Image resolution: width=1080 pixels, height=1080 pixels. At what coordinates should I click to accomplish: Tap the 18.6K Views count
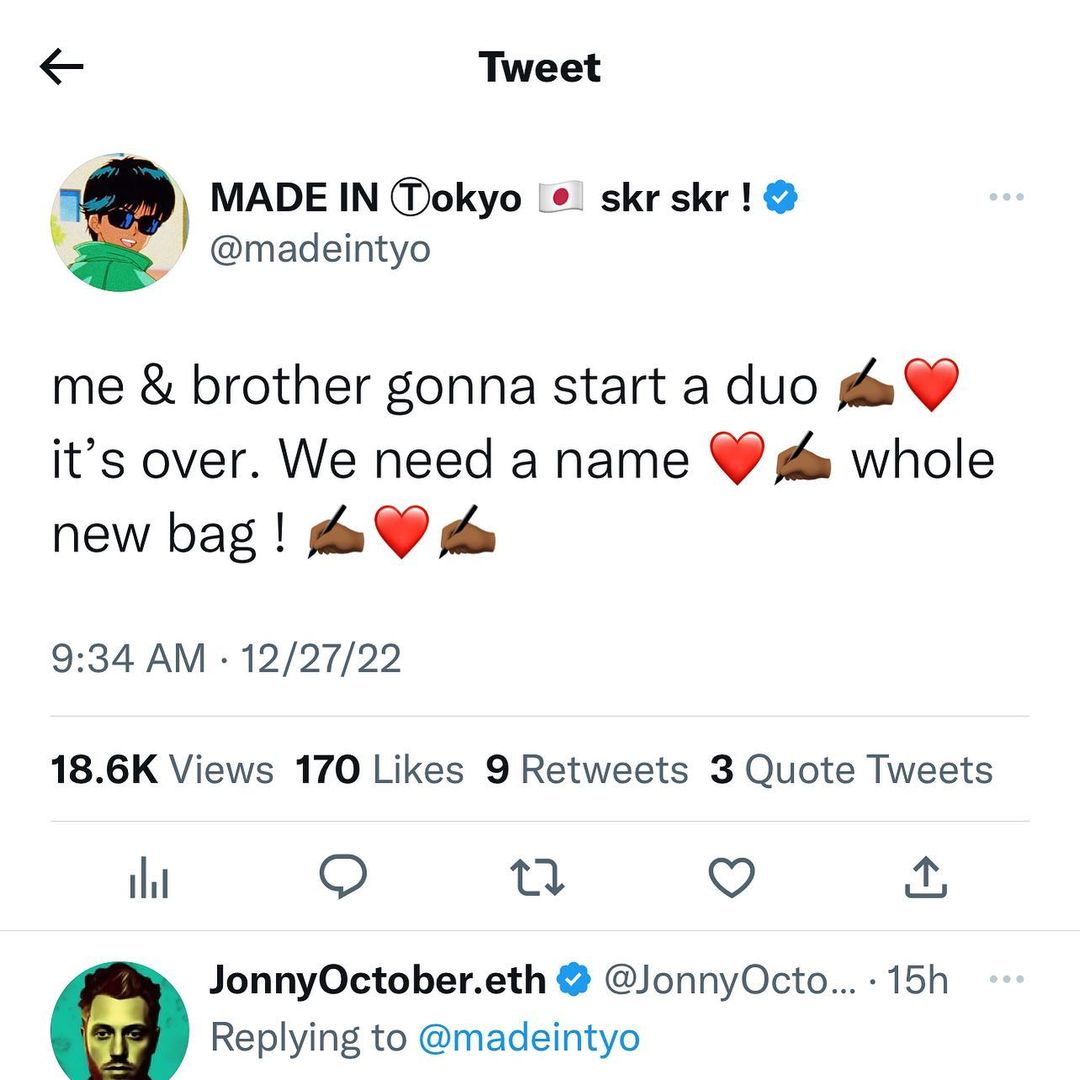point(162,770)
